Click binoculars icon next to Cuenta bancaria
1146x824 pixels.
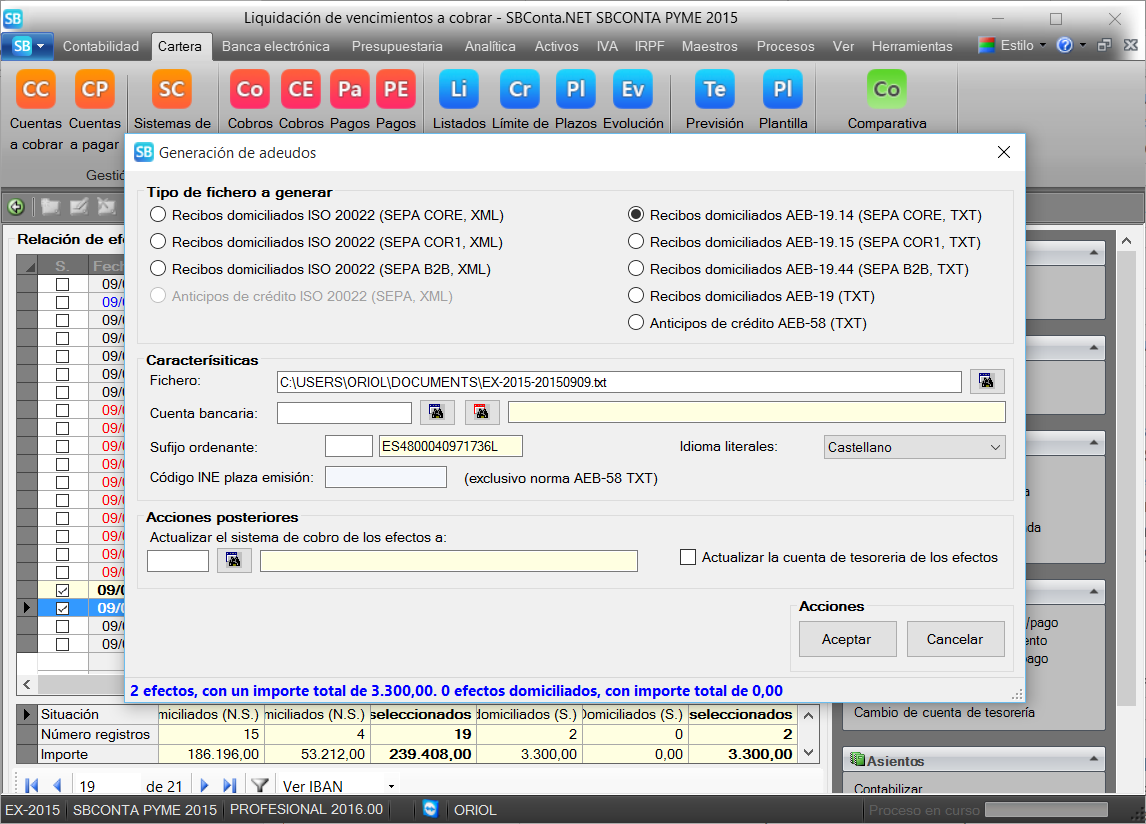(437, 412)
